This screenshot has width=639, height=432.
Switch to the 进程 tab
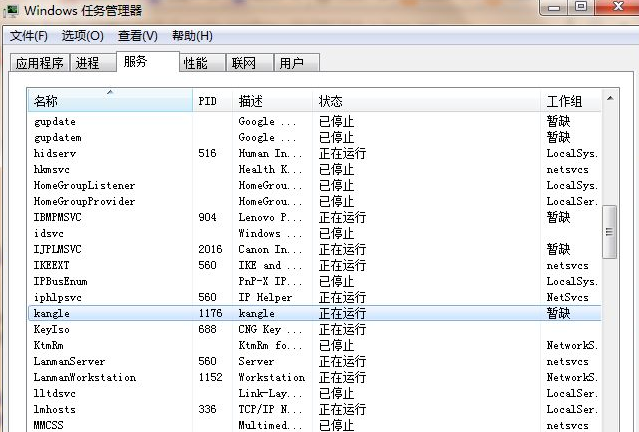coord(93,63)
